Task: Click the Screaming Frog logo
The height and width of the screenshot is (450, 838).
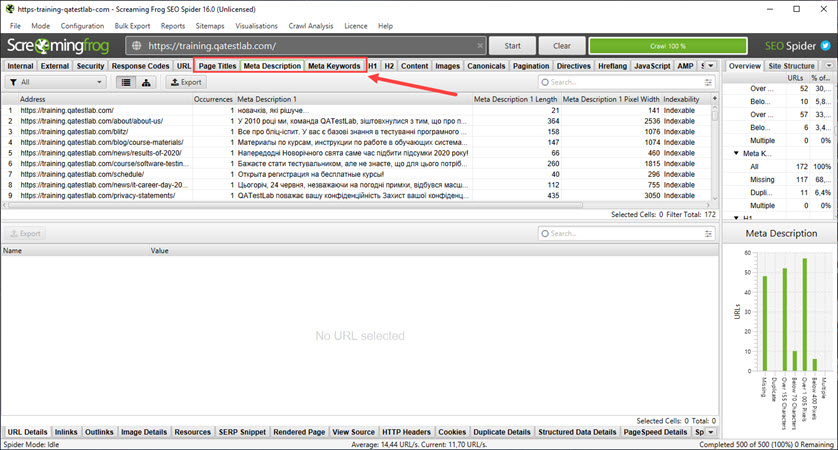Action: (61, 46)
